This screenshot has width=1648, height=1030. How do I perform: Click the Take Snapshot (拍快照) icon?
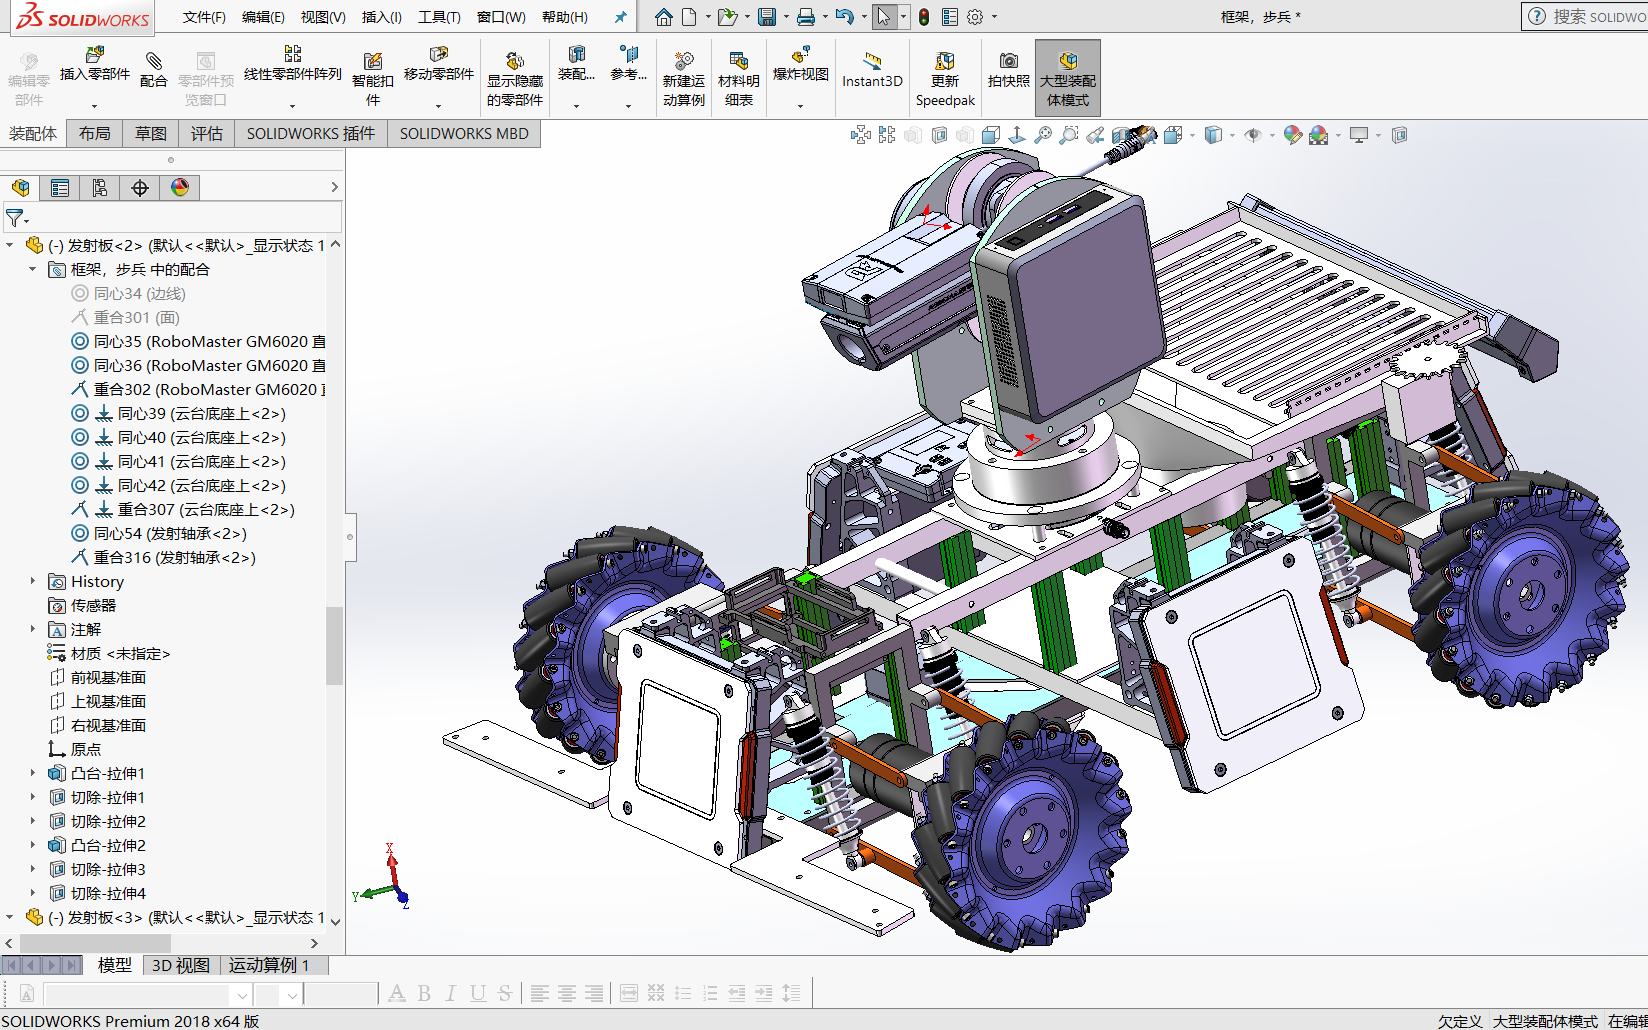coord(1008,62)
